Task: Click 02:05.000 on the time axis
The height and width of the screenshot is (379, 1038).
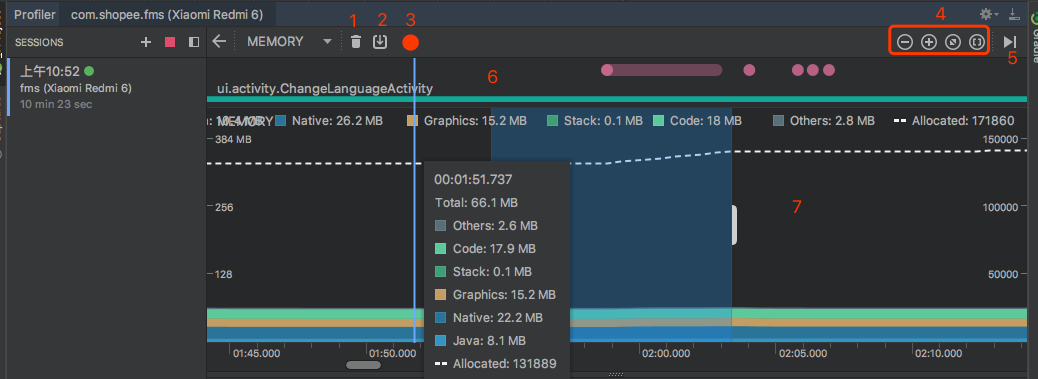Action: click(x=803, y=353)
